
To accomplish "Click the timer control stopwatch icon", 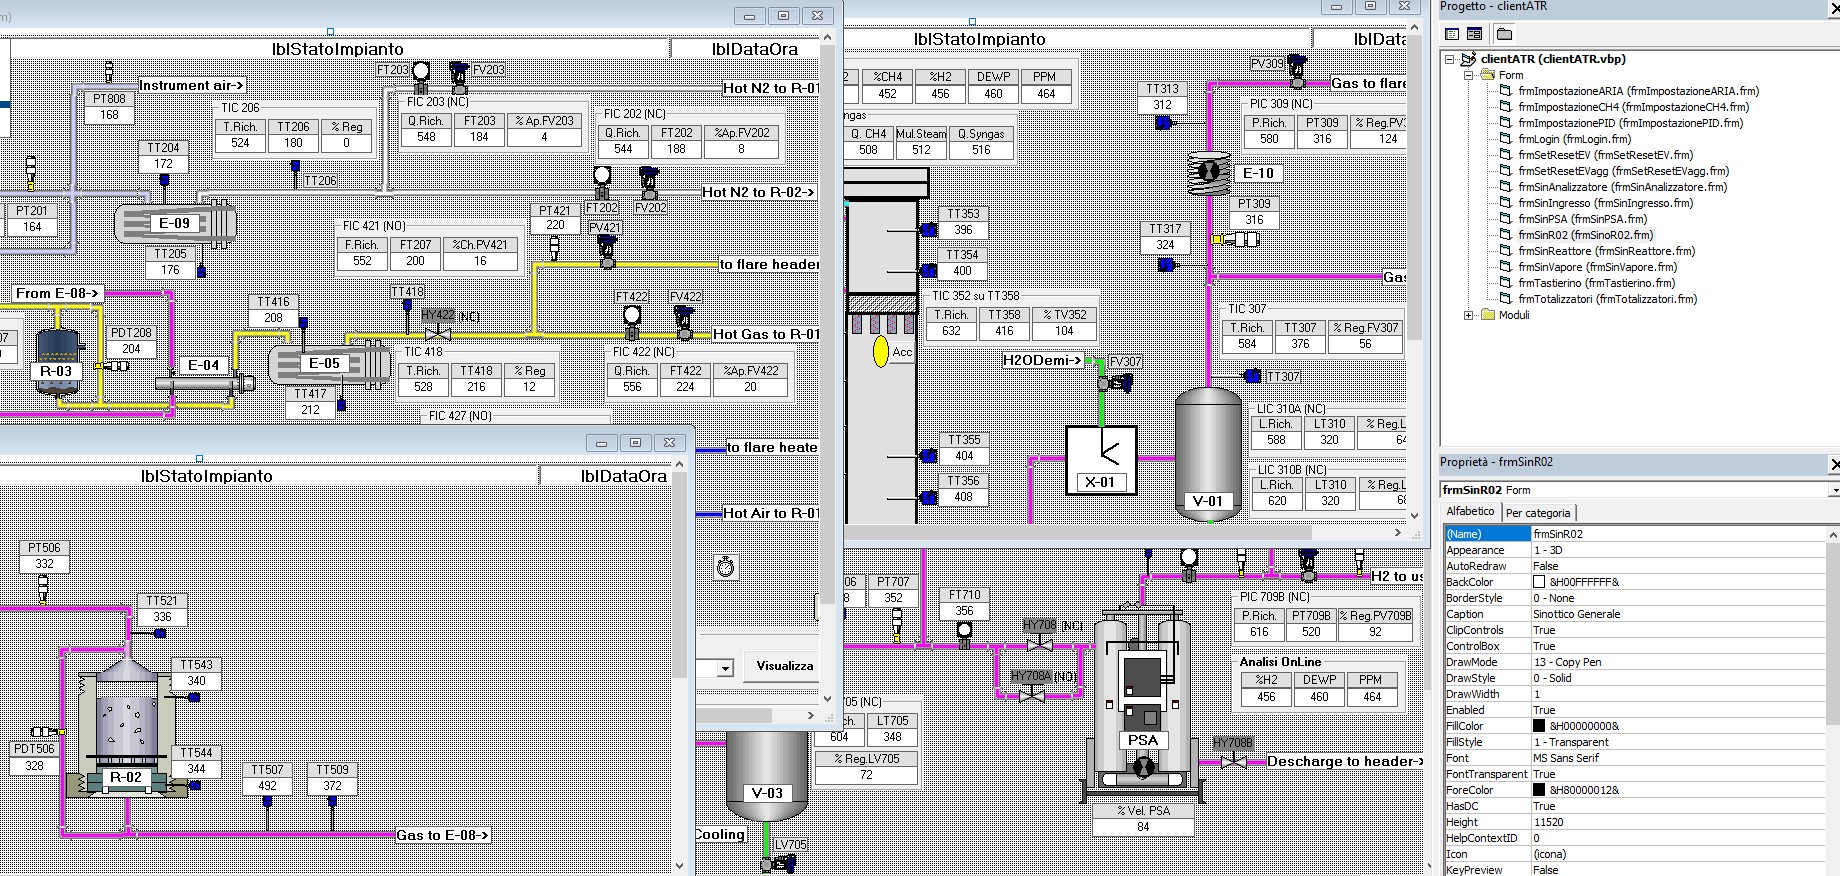I will point(725,567).
